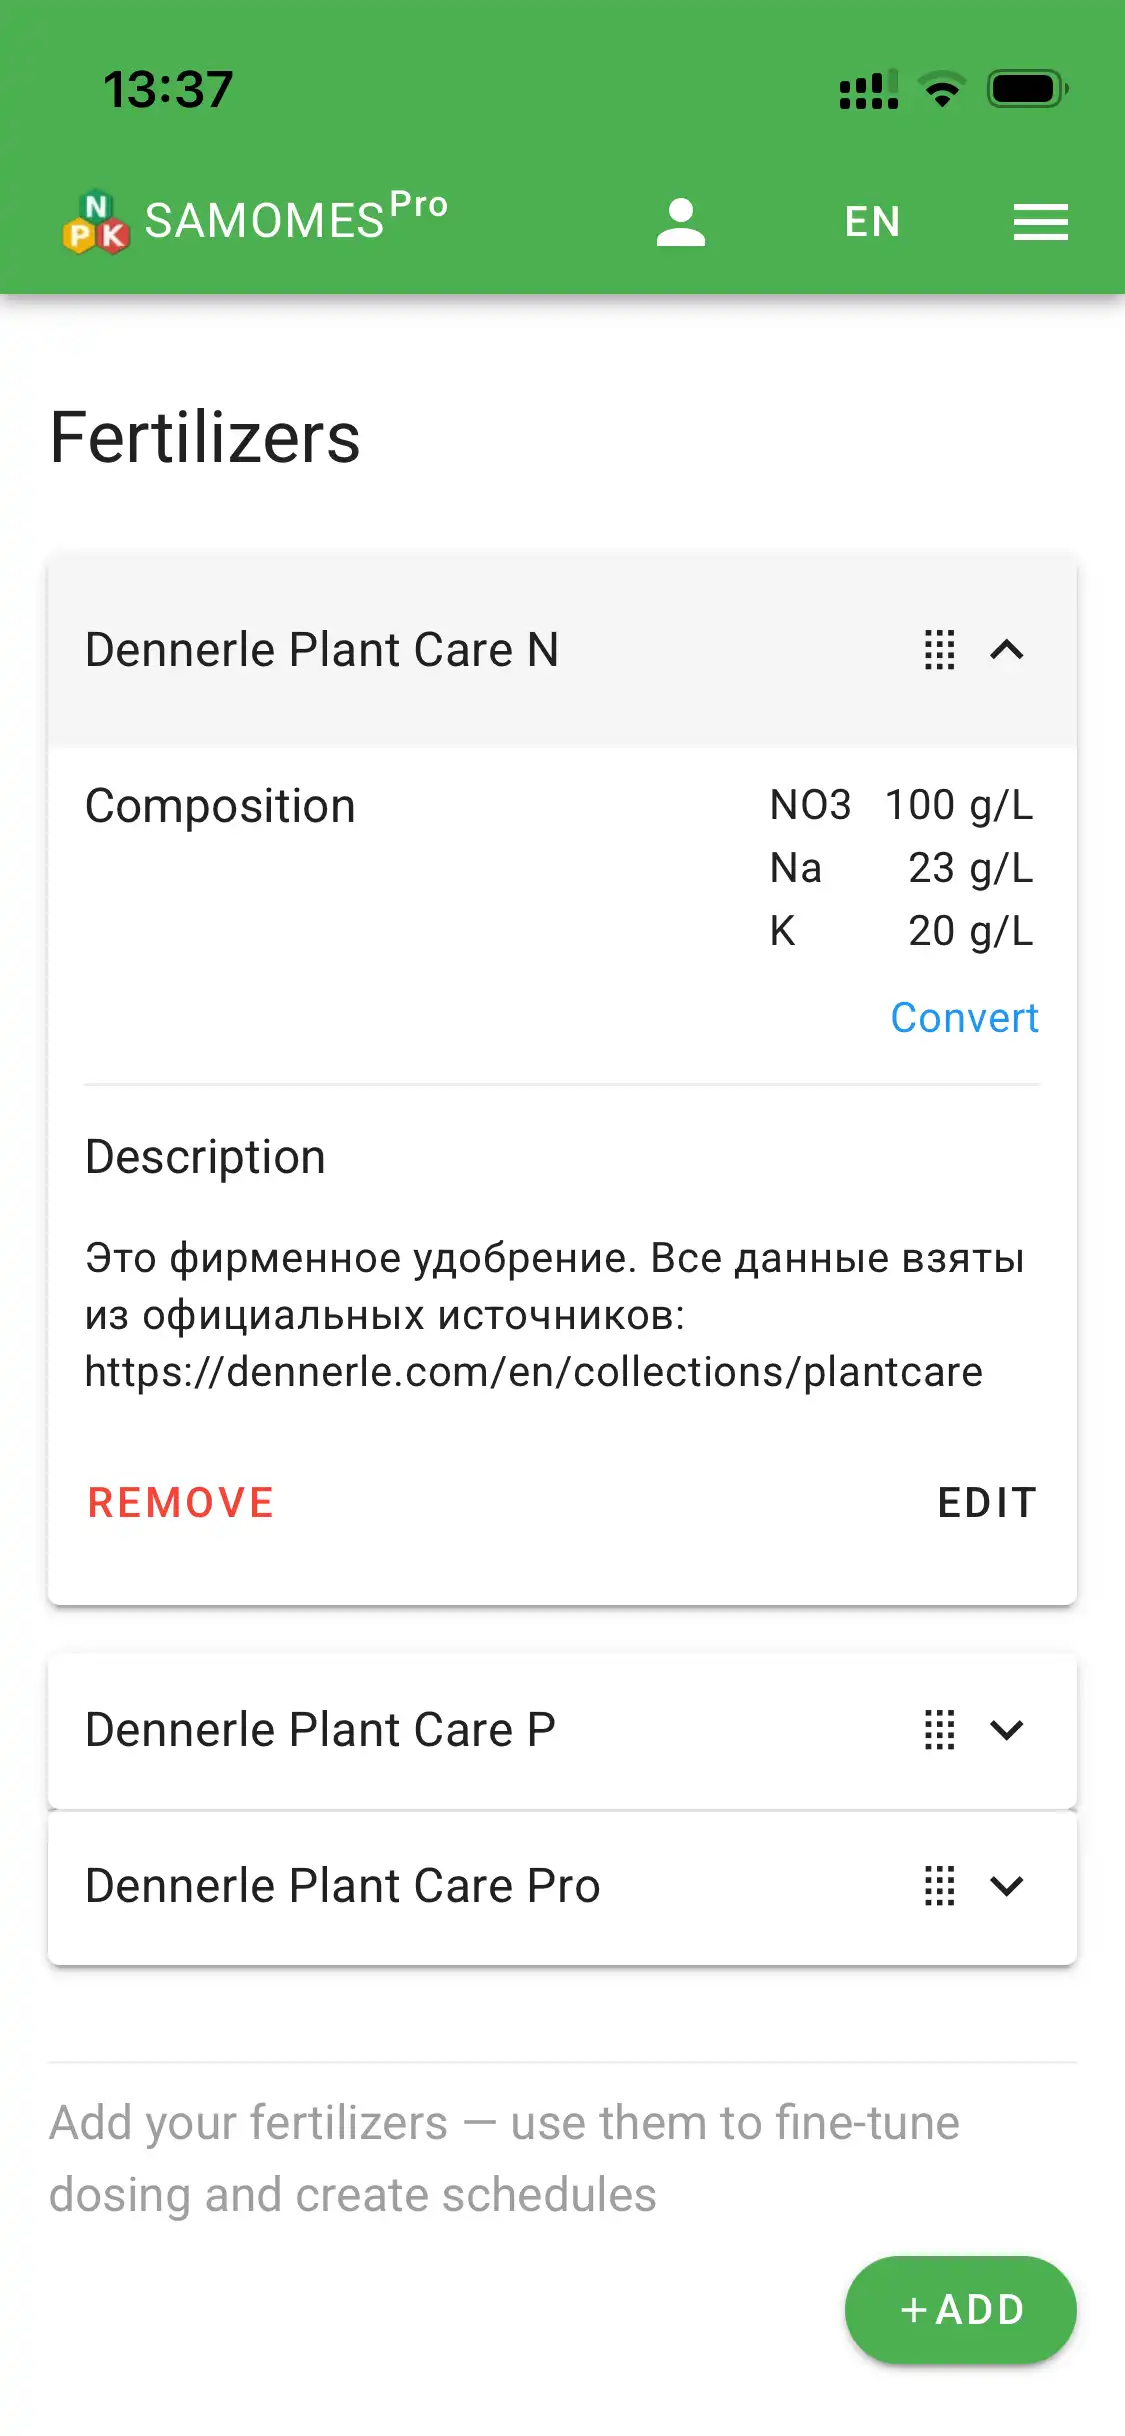The image size is (1125, 2436).
Task: Grab drag handle of Dennerle Plant Care Pro
Action: 939,1886
